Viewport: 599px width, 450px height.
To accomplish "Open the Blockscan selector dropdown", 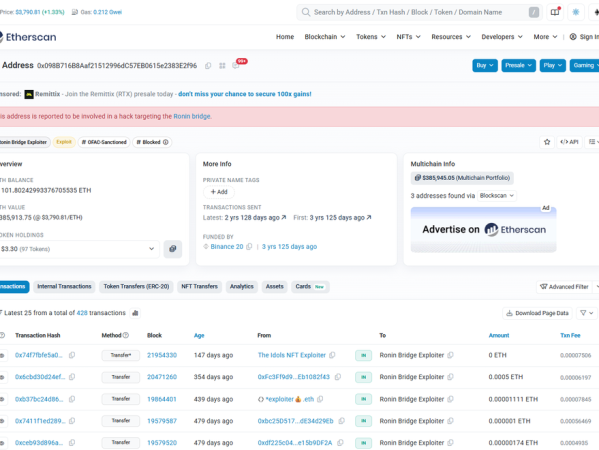I will pyautogui.click(x=497, y=196).
